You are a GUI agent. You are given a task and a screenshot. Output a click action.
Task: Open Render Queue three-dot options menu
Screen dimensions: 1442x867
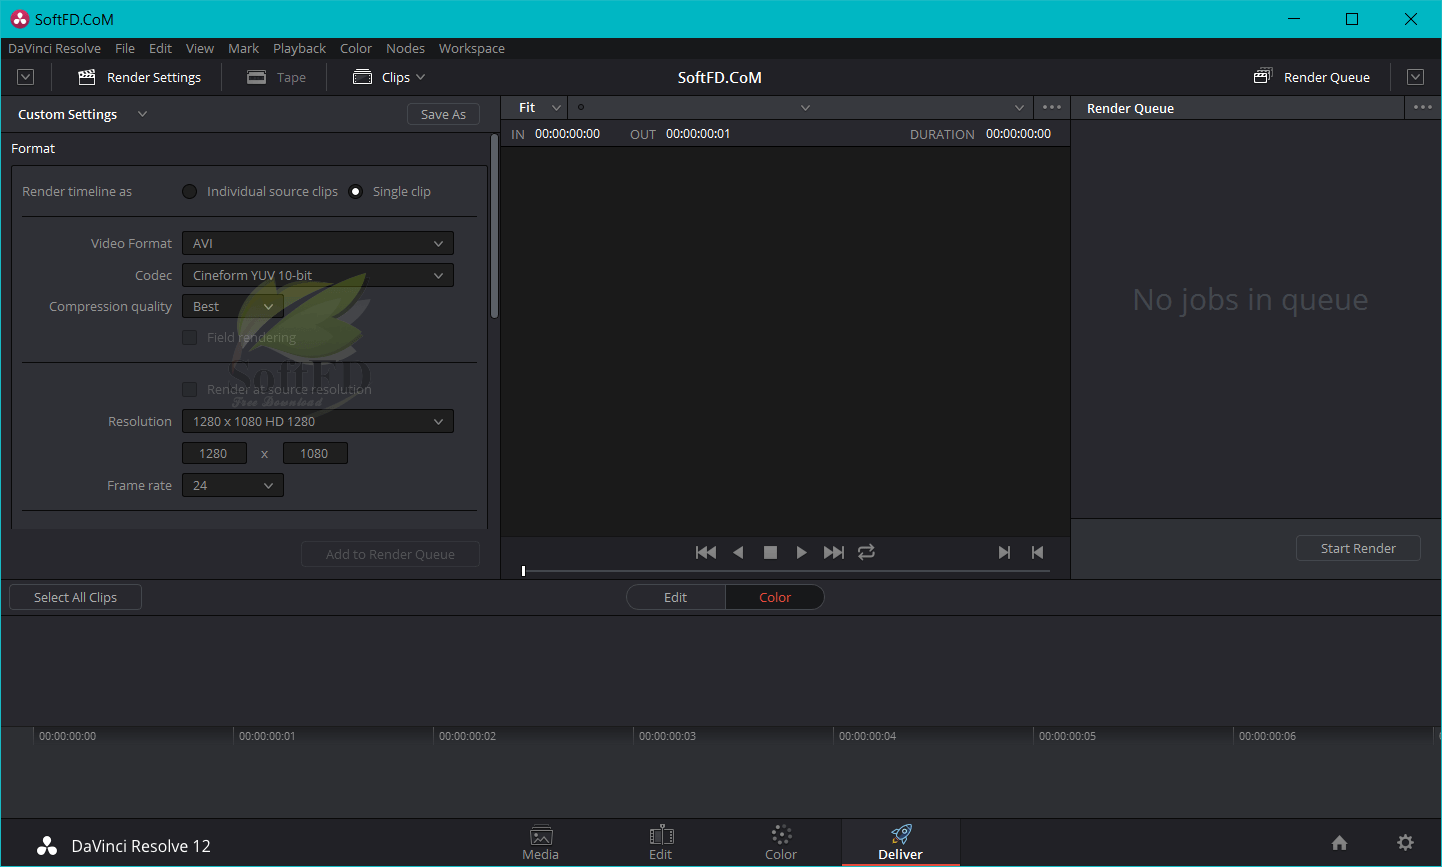click(x=1423, y=107)
